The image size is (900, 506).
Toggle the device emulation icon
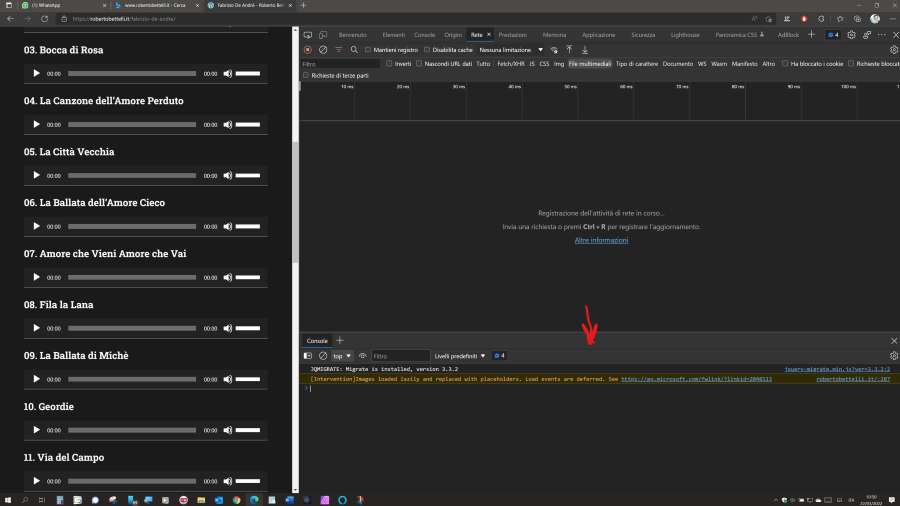pos(323,35)
